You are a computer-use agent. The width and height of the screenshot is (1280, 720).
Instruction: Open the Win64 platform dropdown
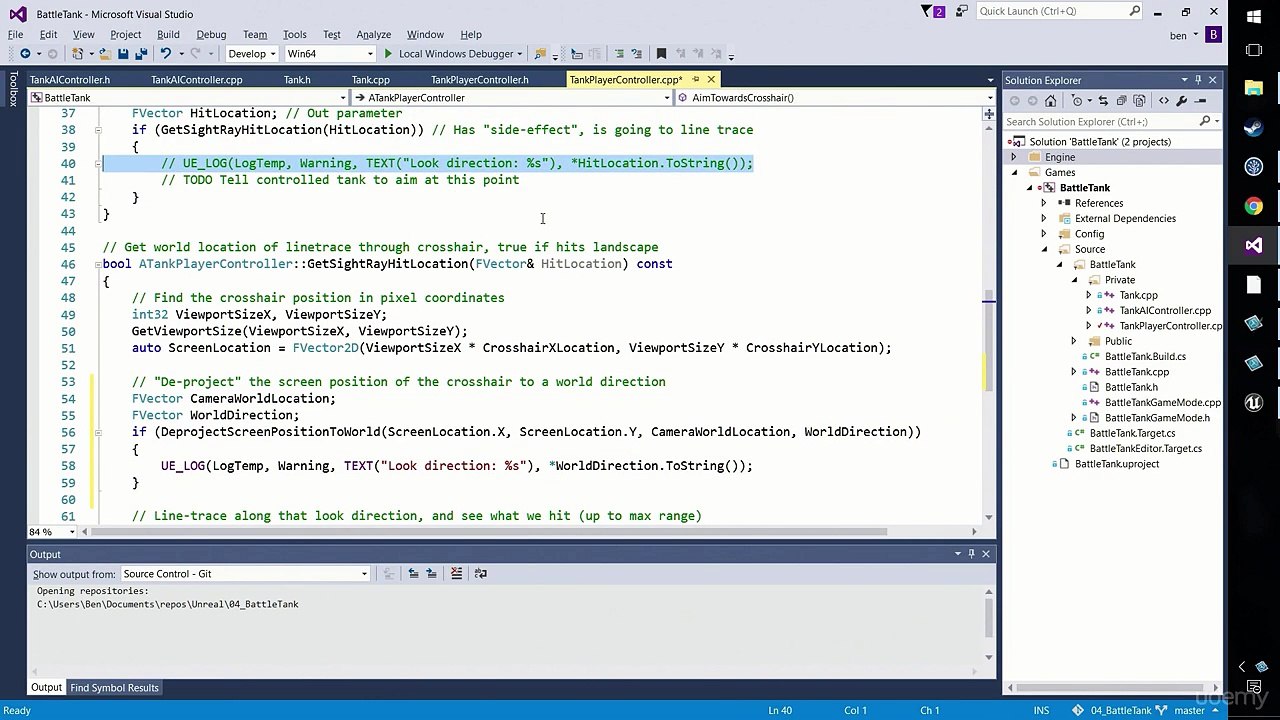329,54
